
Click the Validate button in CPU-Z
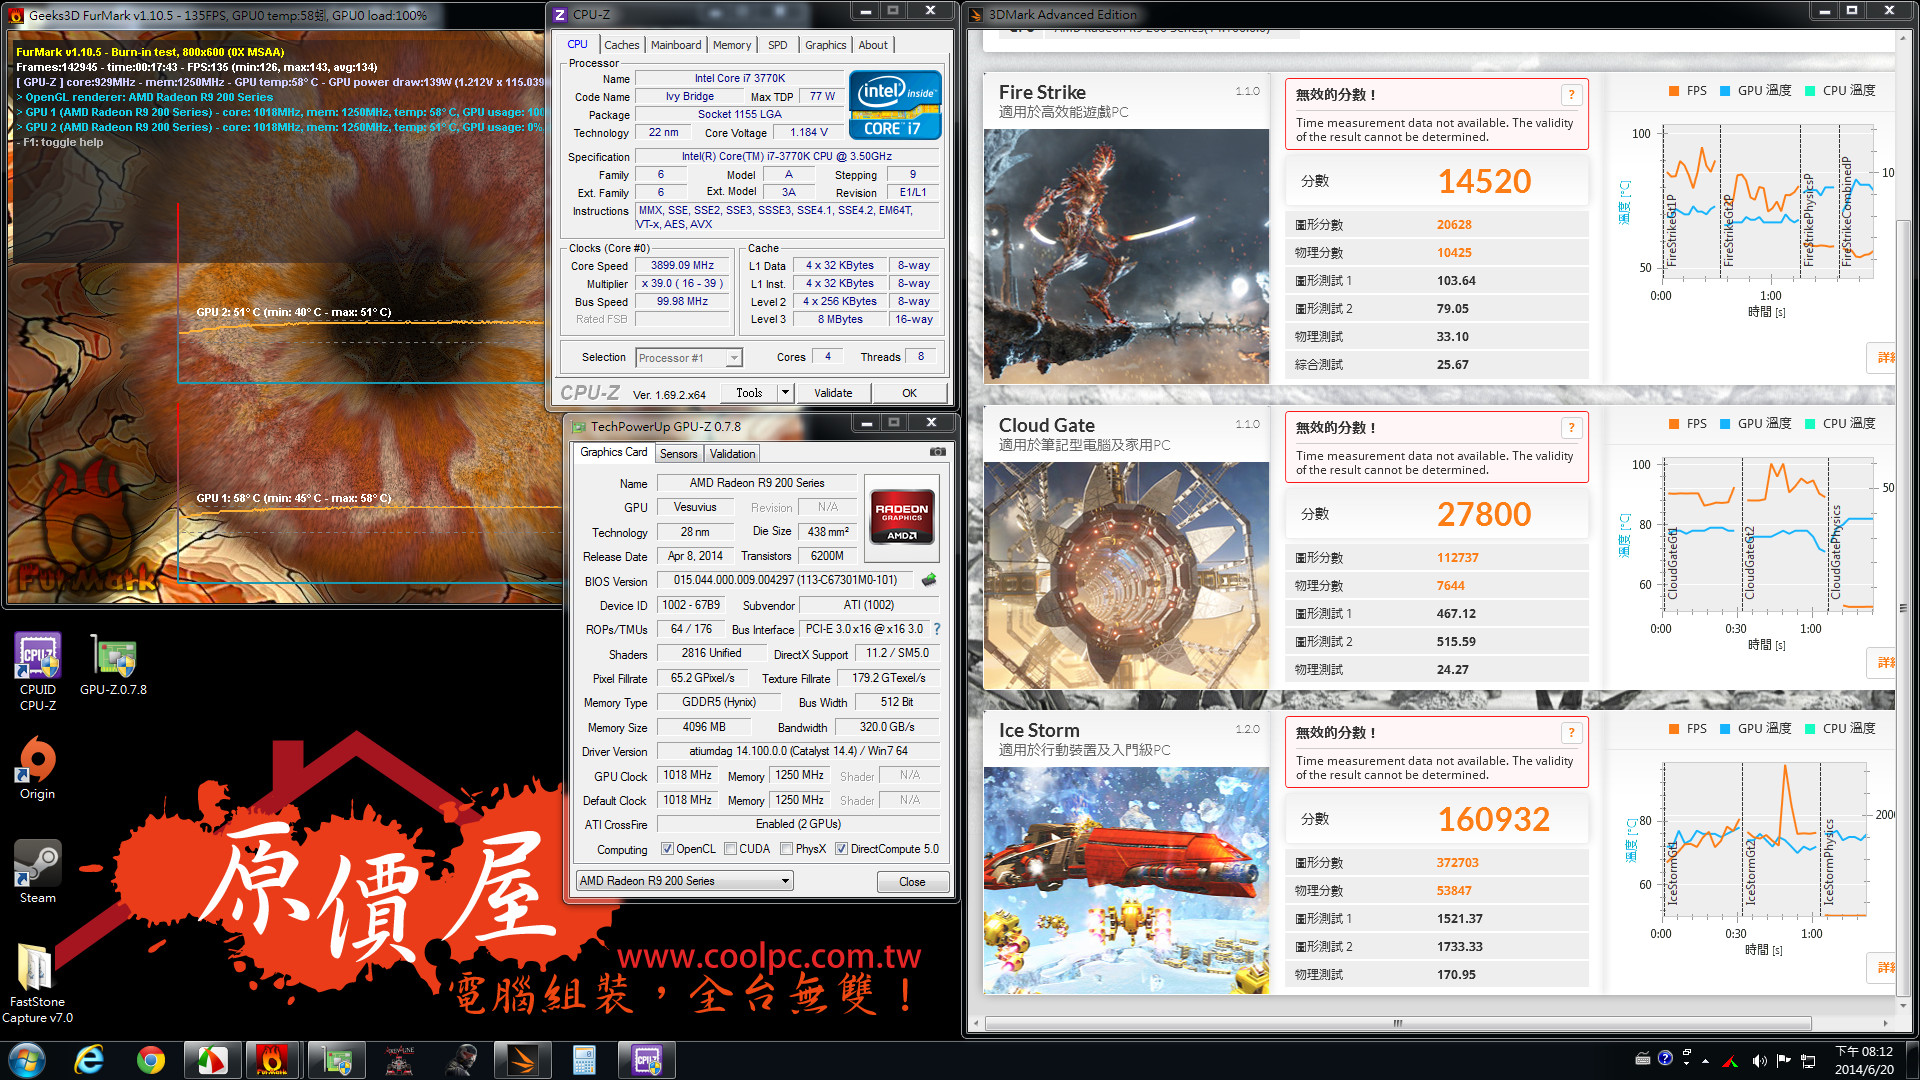click(833, 393)
